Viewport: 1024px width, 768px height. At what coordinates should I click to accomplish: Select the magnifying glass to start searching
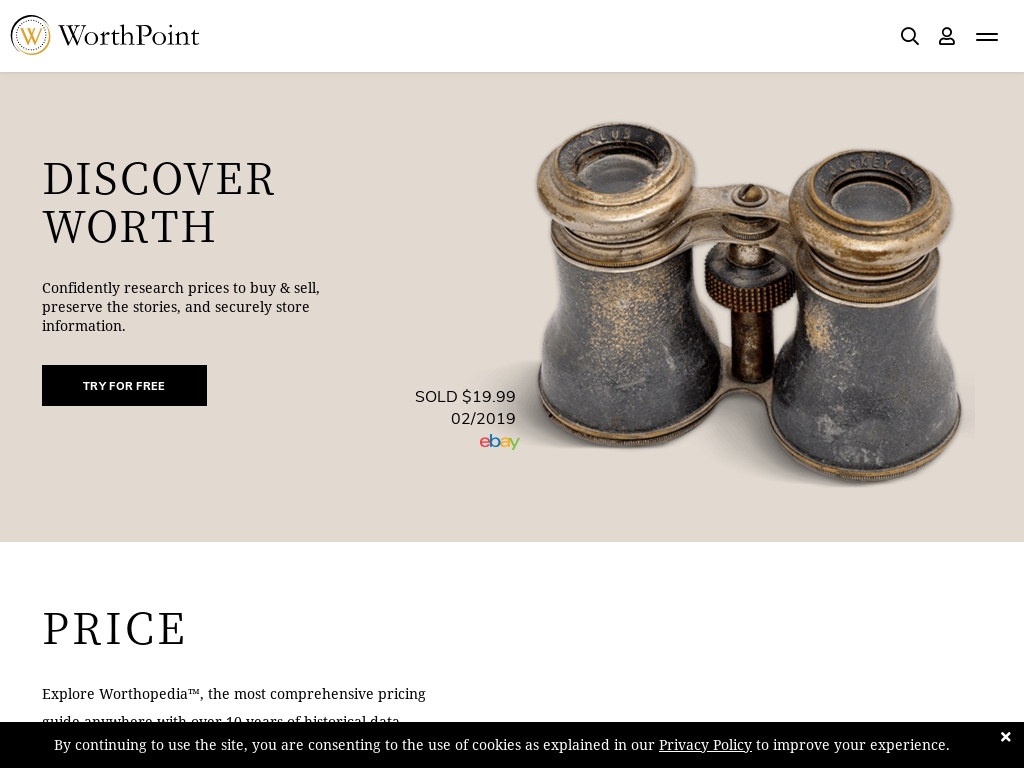[x=909, y=36]
